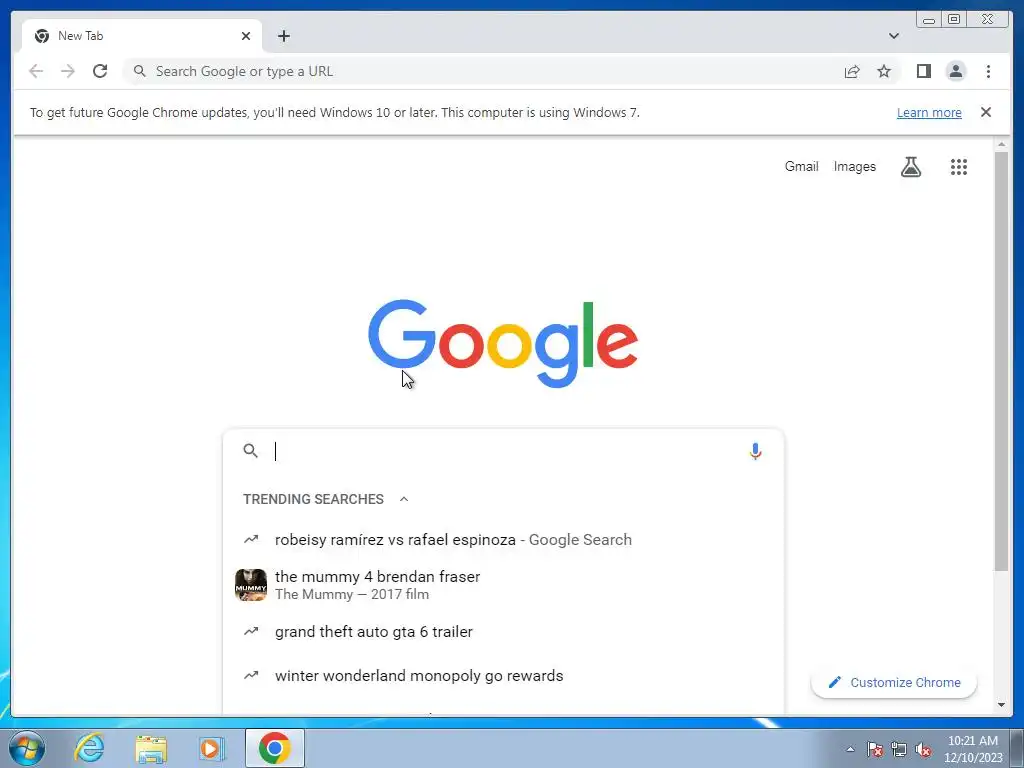Click the page scrollbar up arrow
1024x768 pixels.
click(x=1001, y=144)
